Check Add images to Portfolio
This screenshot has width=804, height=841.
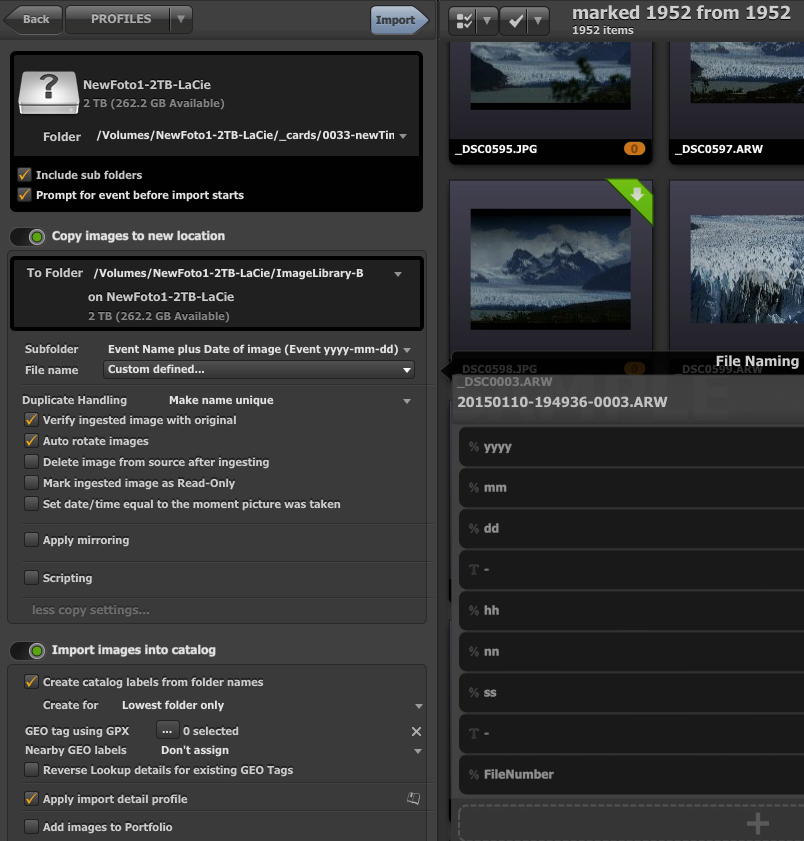pos(31,827)
